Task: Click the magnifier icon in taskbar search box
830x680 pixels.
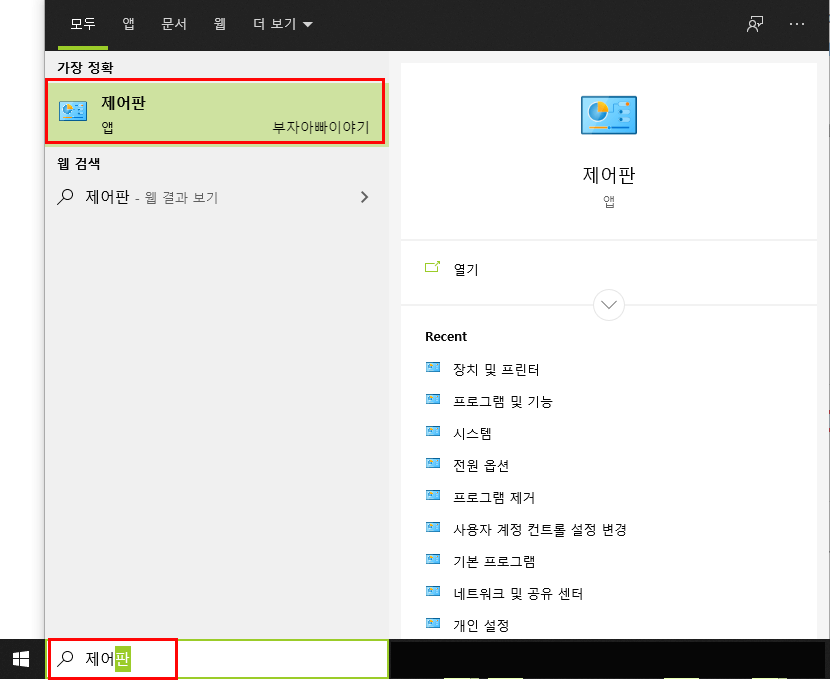Action: (66, 658)
